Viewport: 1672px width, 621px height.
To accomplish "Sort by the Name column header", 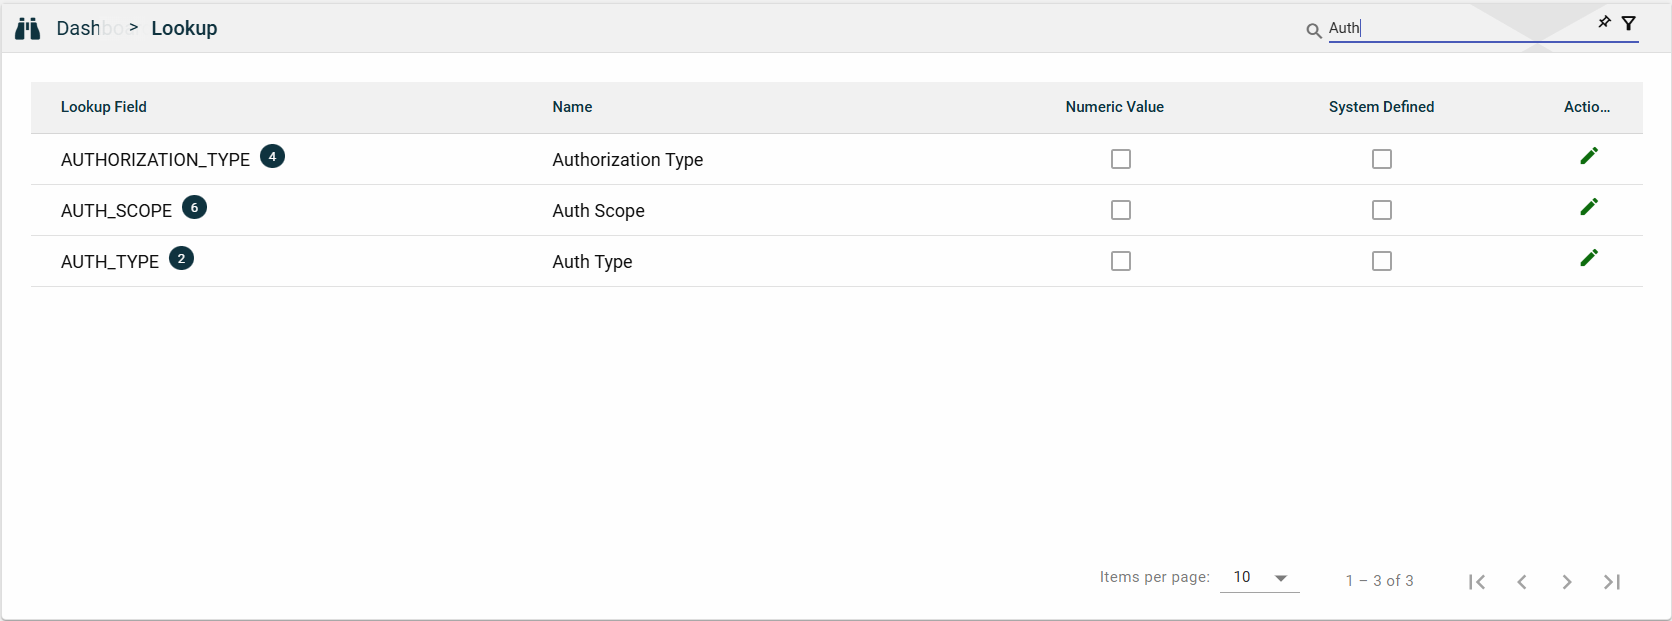I will [572, 107].
